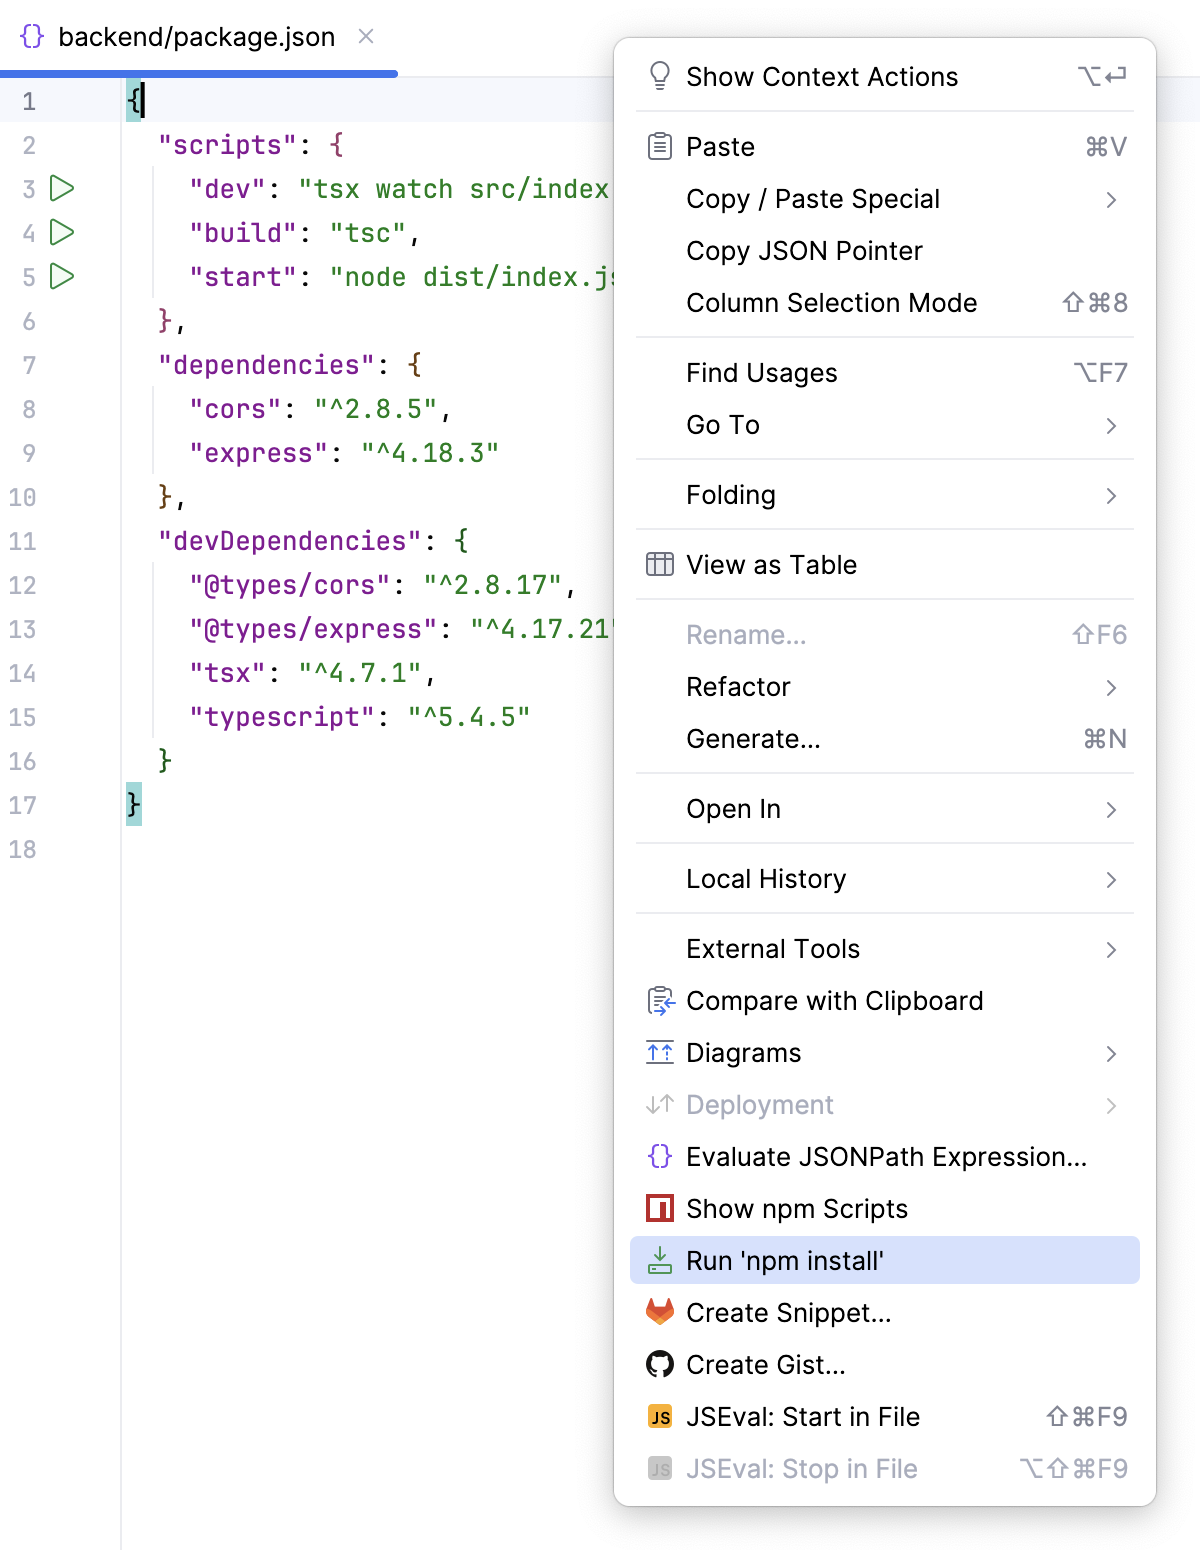Click the GitHub Create Gist icon
The height and width of the screenshot is (1550, 1200).
coord(660,1364)
